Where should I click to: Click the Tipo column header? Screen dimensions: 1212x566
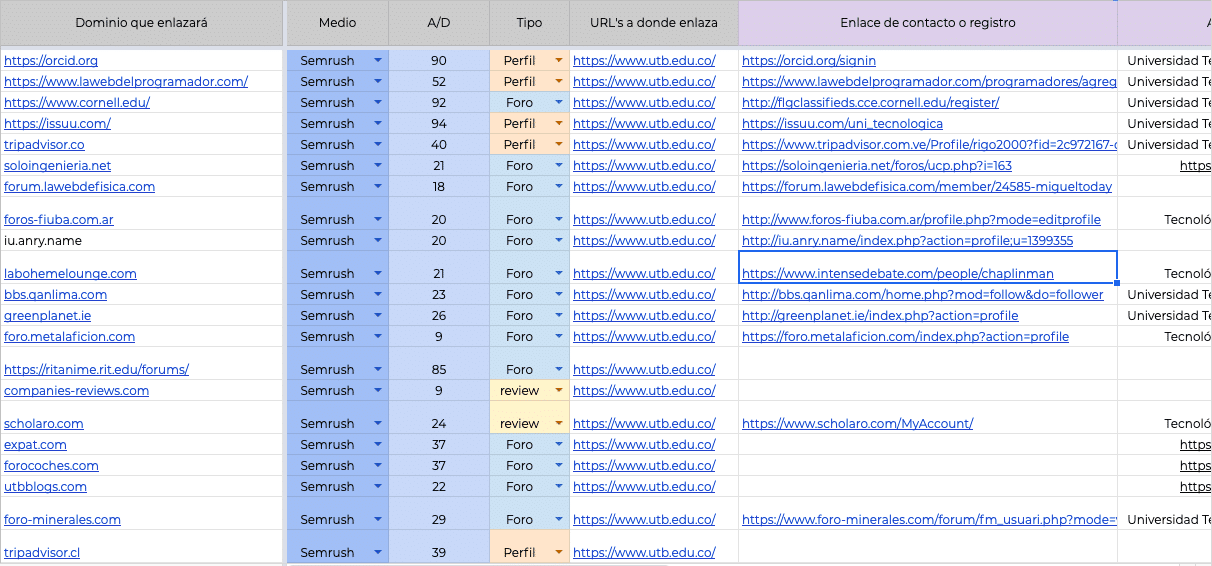(x=529, y=22)
